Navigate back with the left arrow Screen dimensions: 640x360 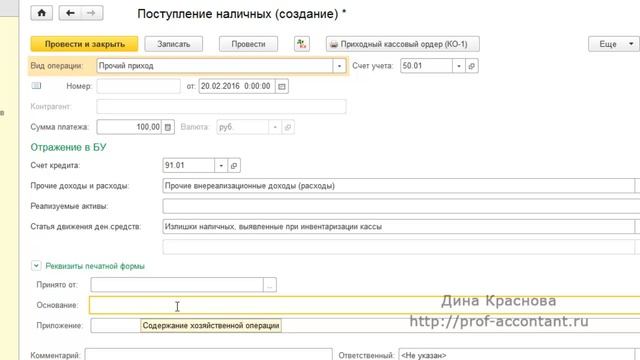[70, 13]
